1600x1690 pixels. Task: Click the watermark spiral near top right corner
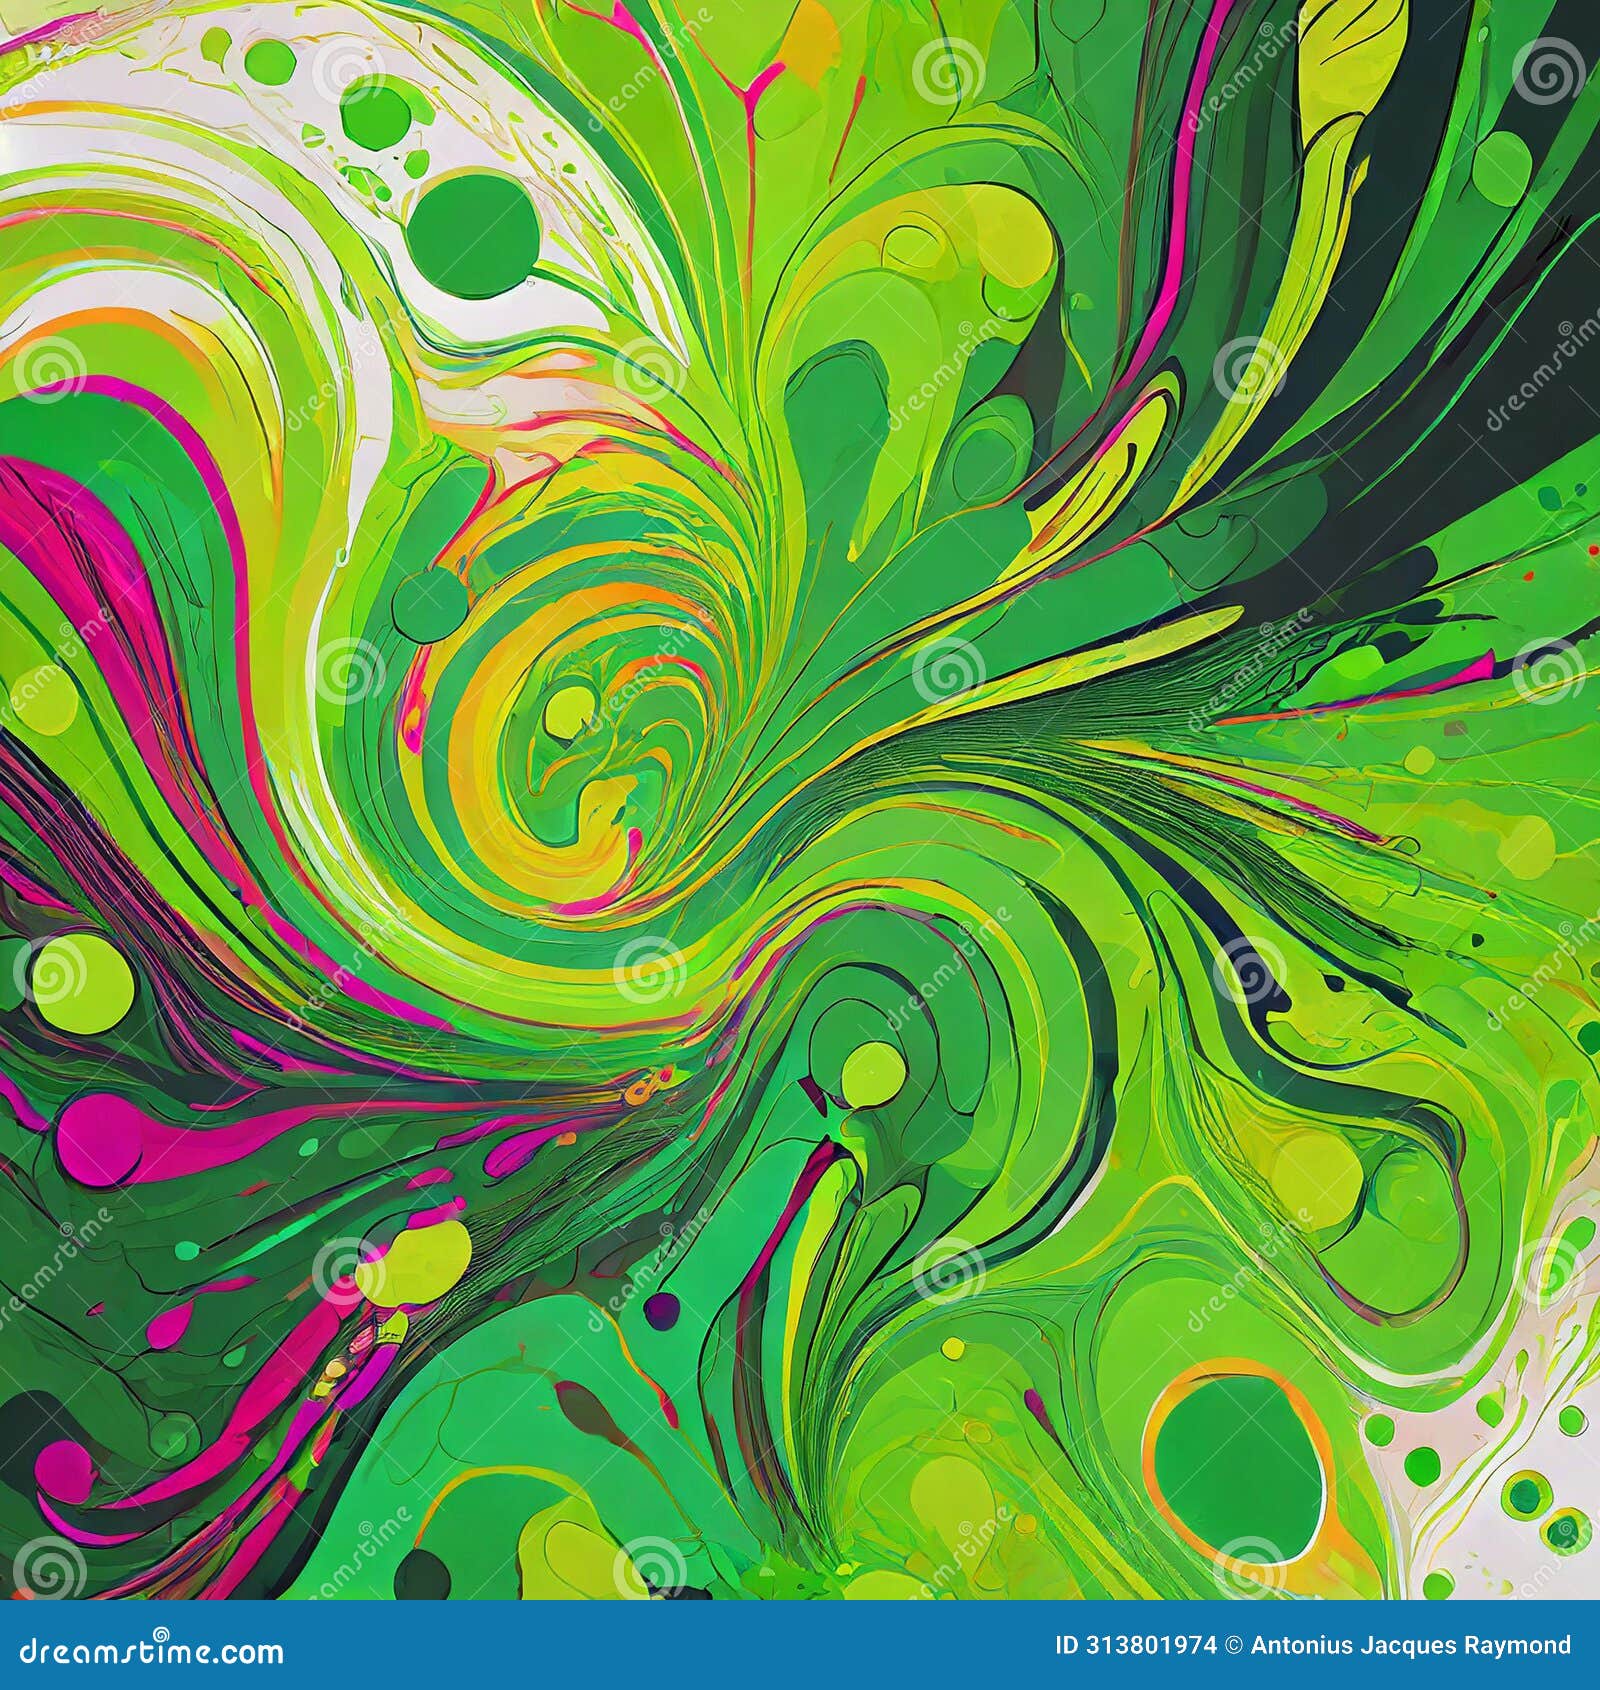pyautogui.click(x=1550, y=72)
